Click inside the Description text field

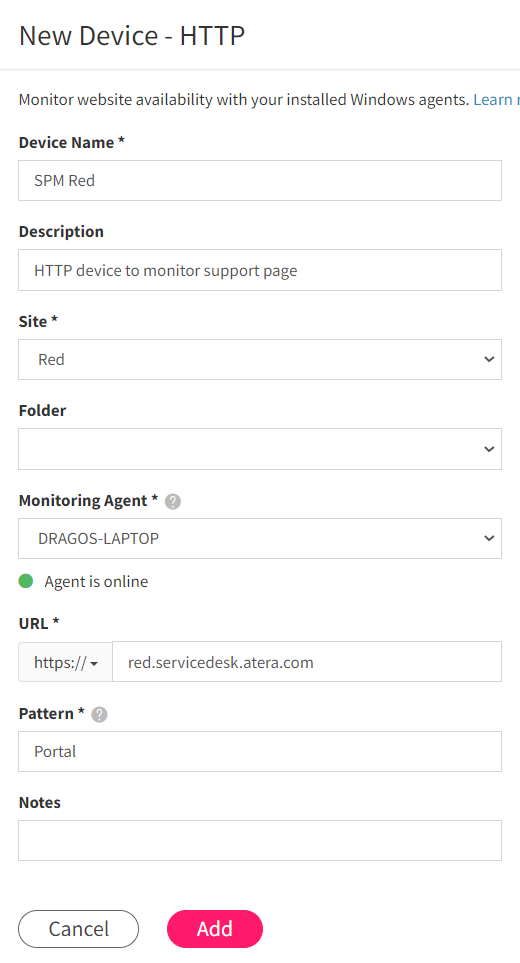click(x=260, y=270)
